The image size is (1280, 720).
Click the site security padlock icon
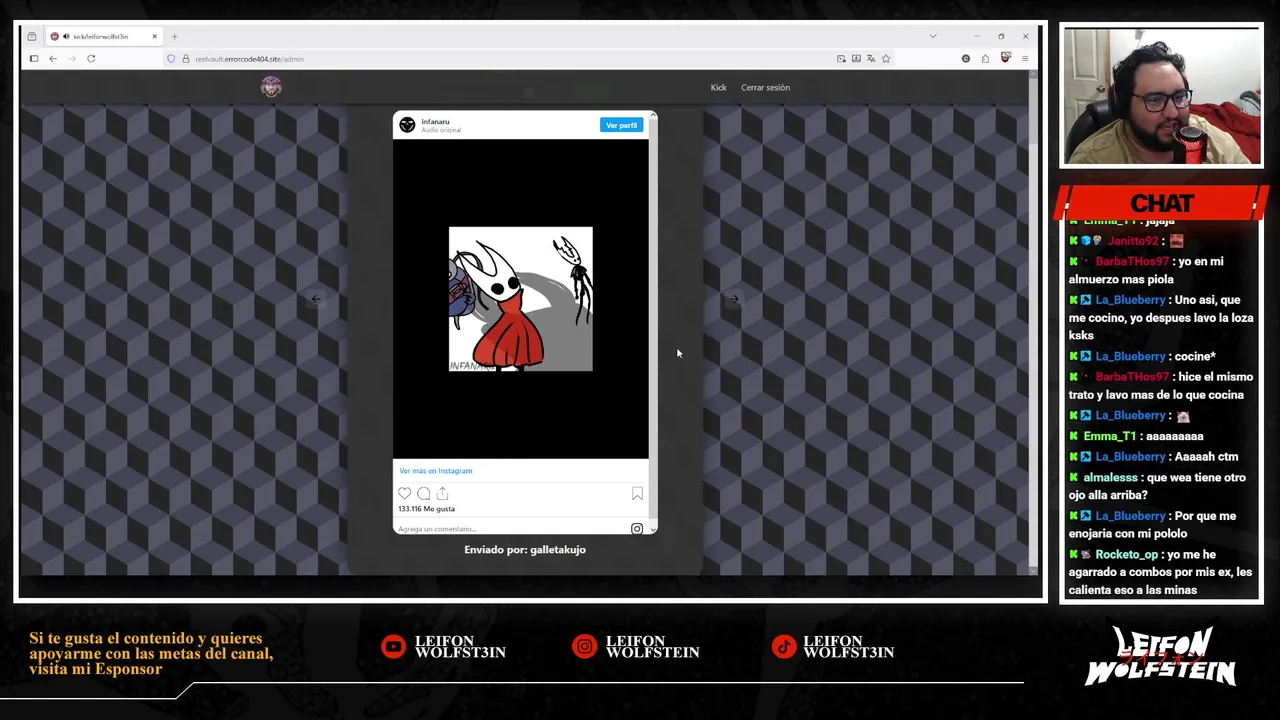tap(185, 59)
